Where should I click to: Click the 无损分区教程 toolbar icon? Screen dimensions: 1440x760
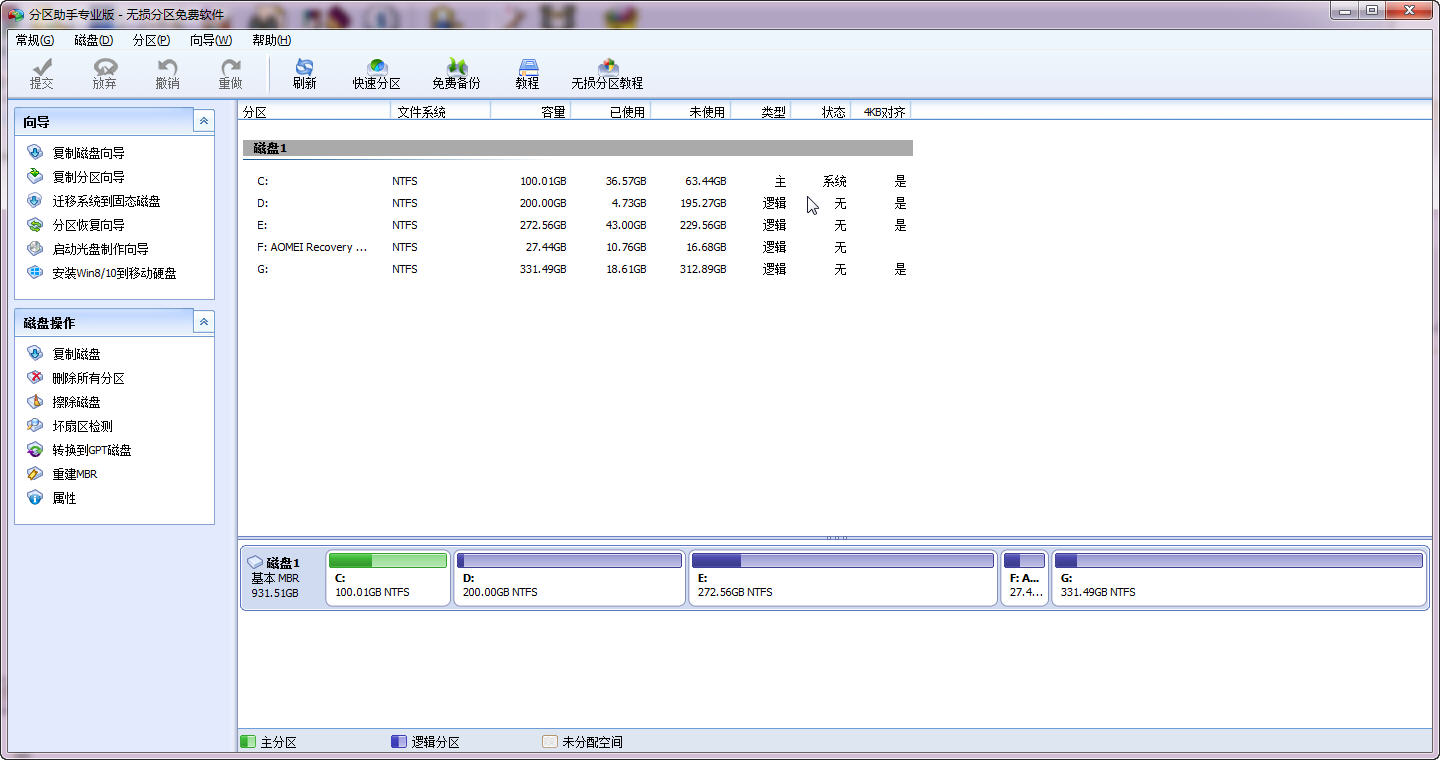pyautogui.click(x=607, y=74)
